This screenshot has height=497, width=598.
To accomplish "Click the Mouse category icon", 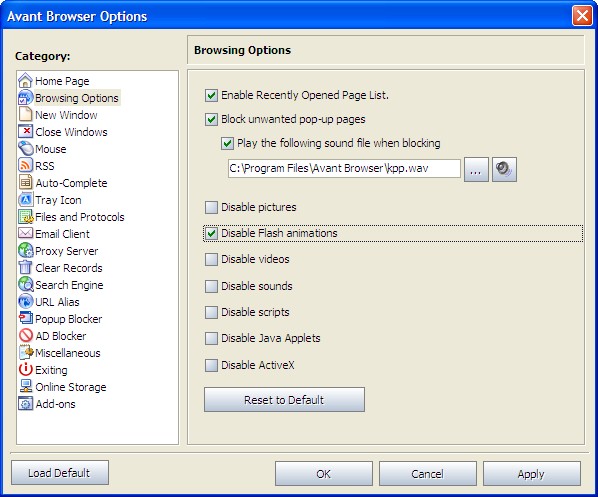I will point(25,148).
